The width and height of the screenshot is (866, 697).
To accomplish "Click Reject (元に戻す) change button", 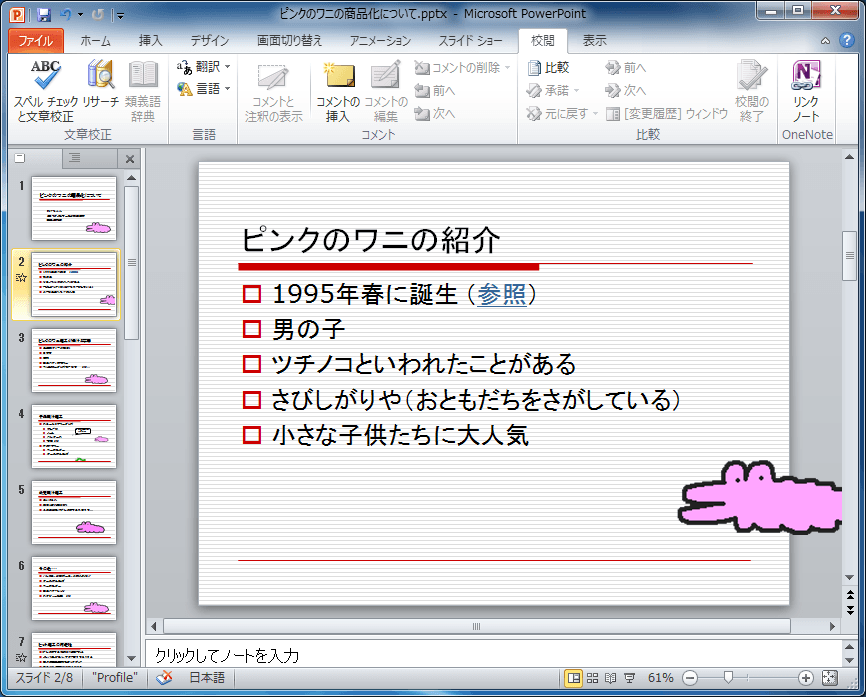I will [x=557, y=114].
